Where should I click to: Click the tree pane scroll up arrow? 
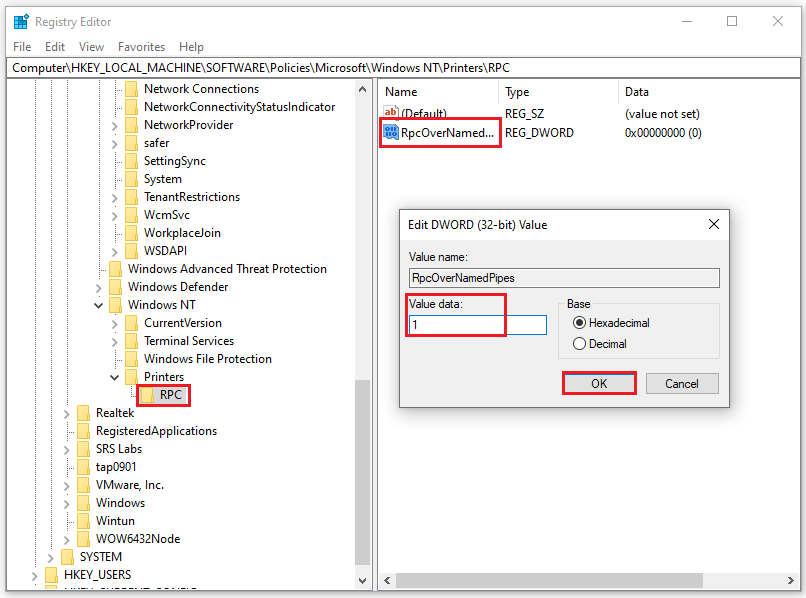tap(362, 89)
